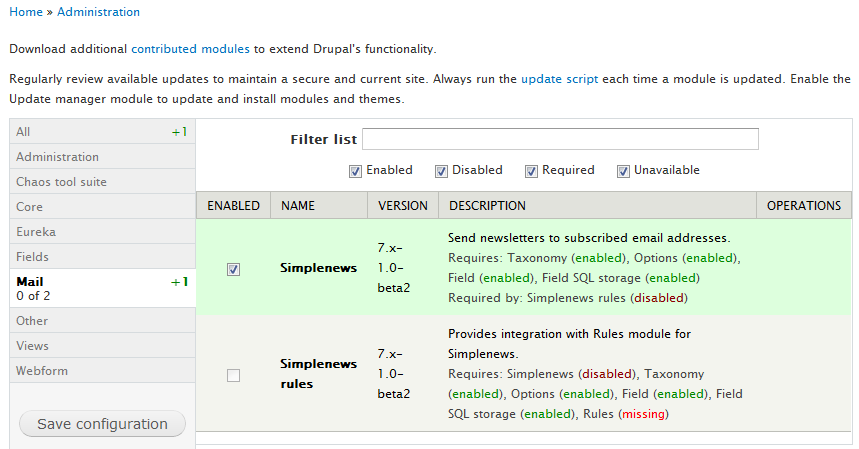Toggle the Unavailable filter checkbox
This screenshot has height=449, width=859.
pyautogui.click(x=623, y=171)
